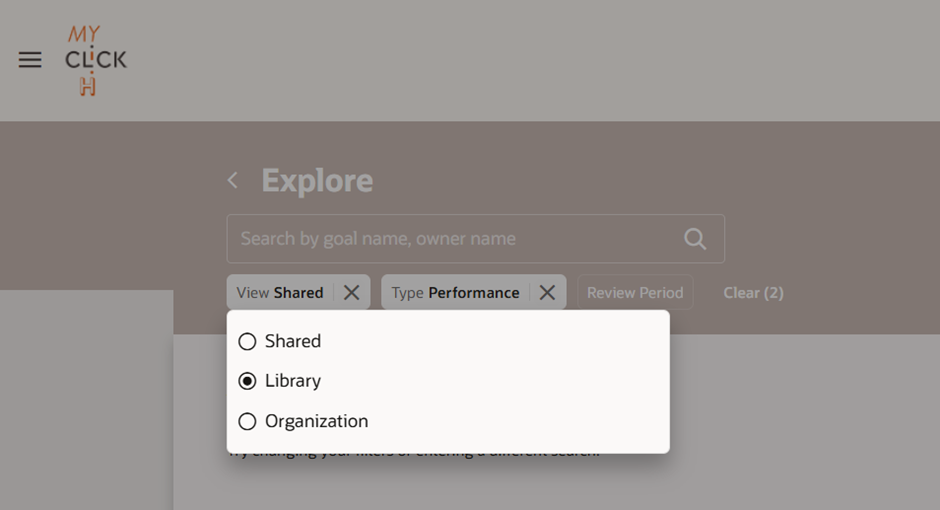
Task: Choose the Library option label text
Action: coord(293,381)
